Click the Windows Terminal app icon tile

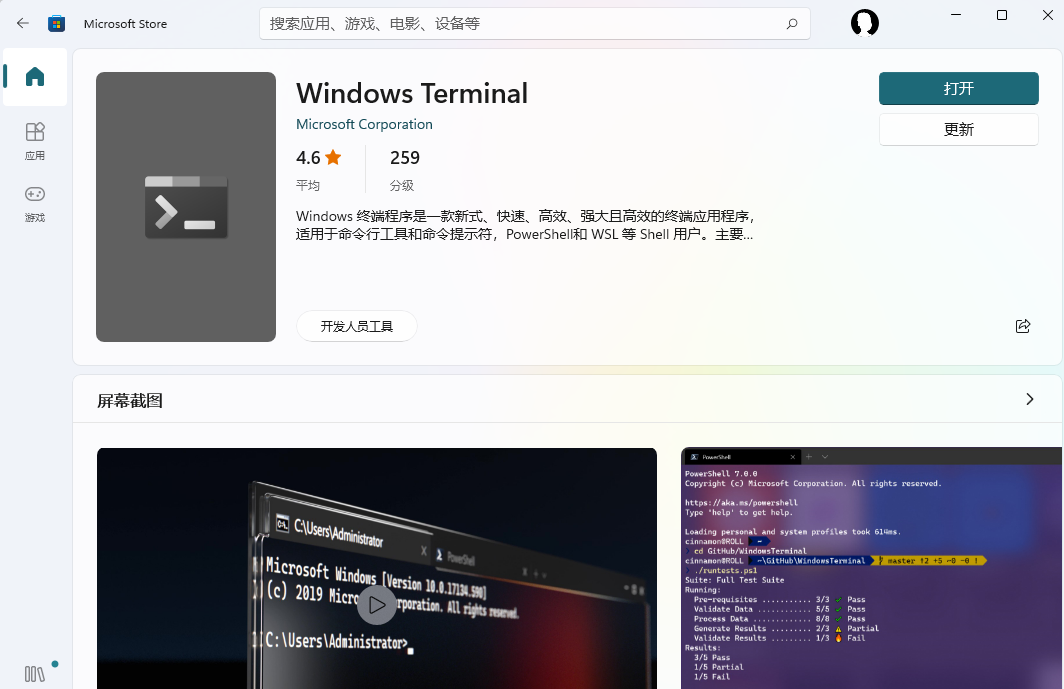tap(186, 207)
